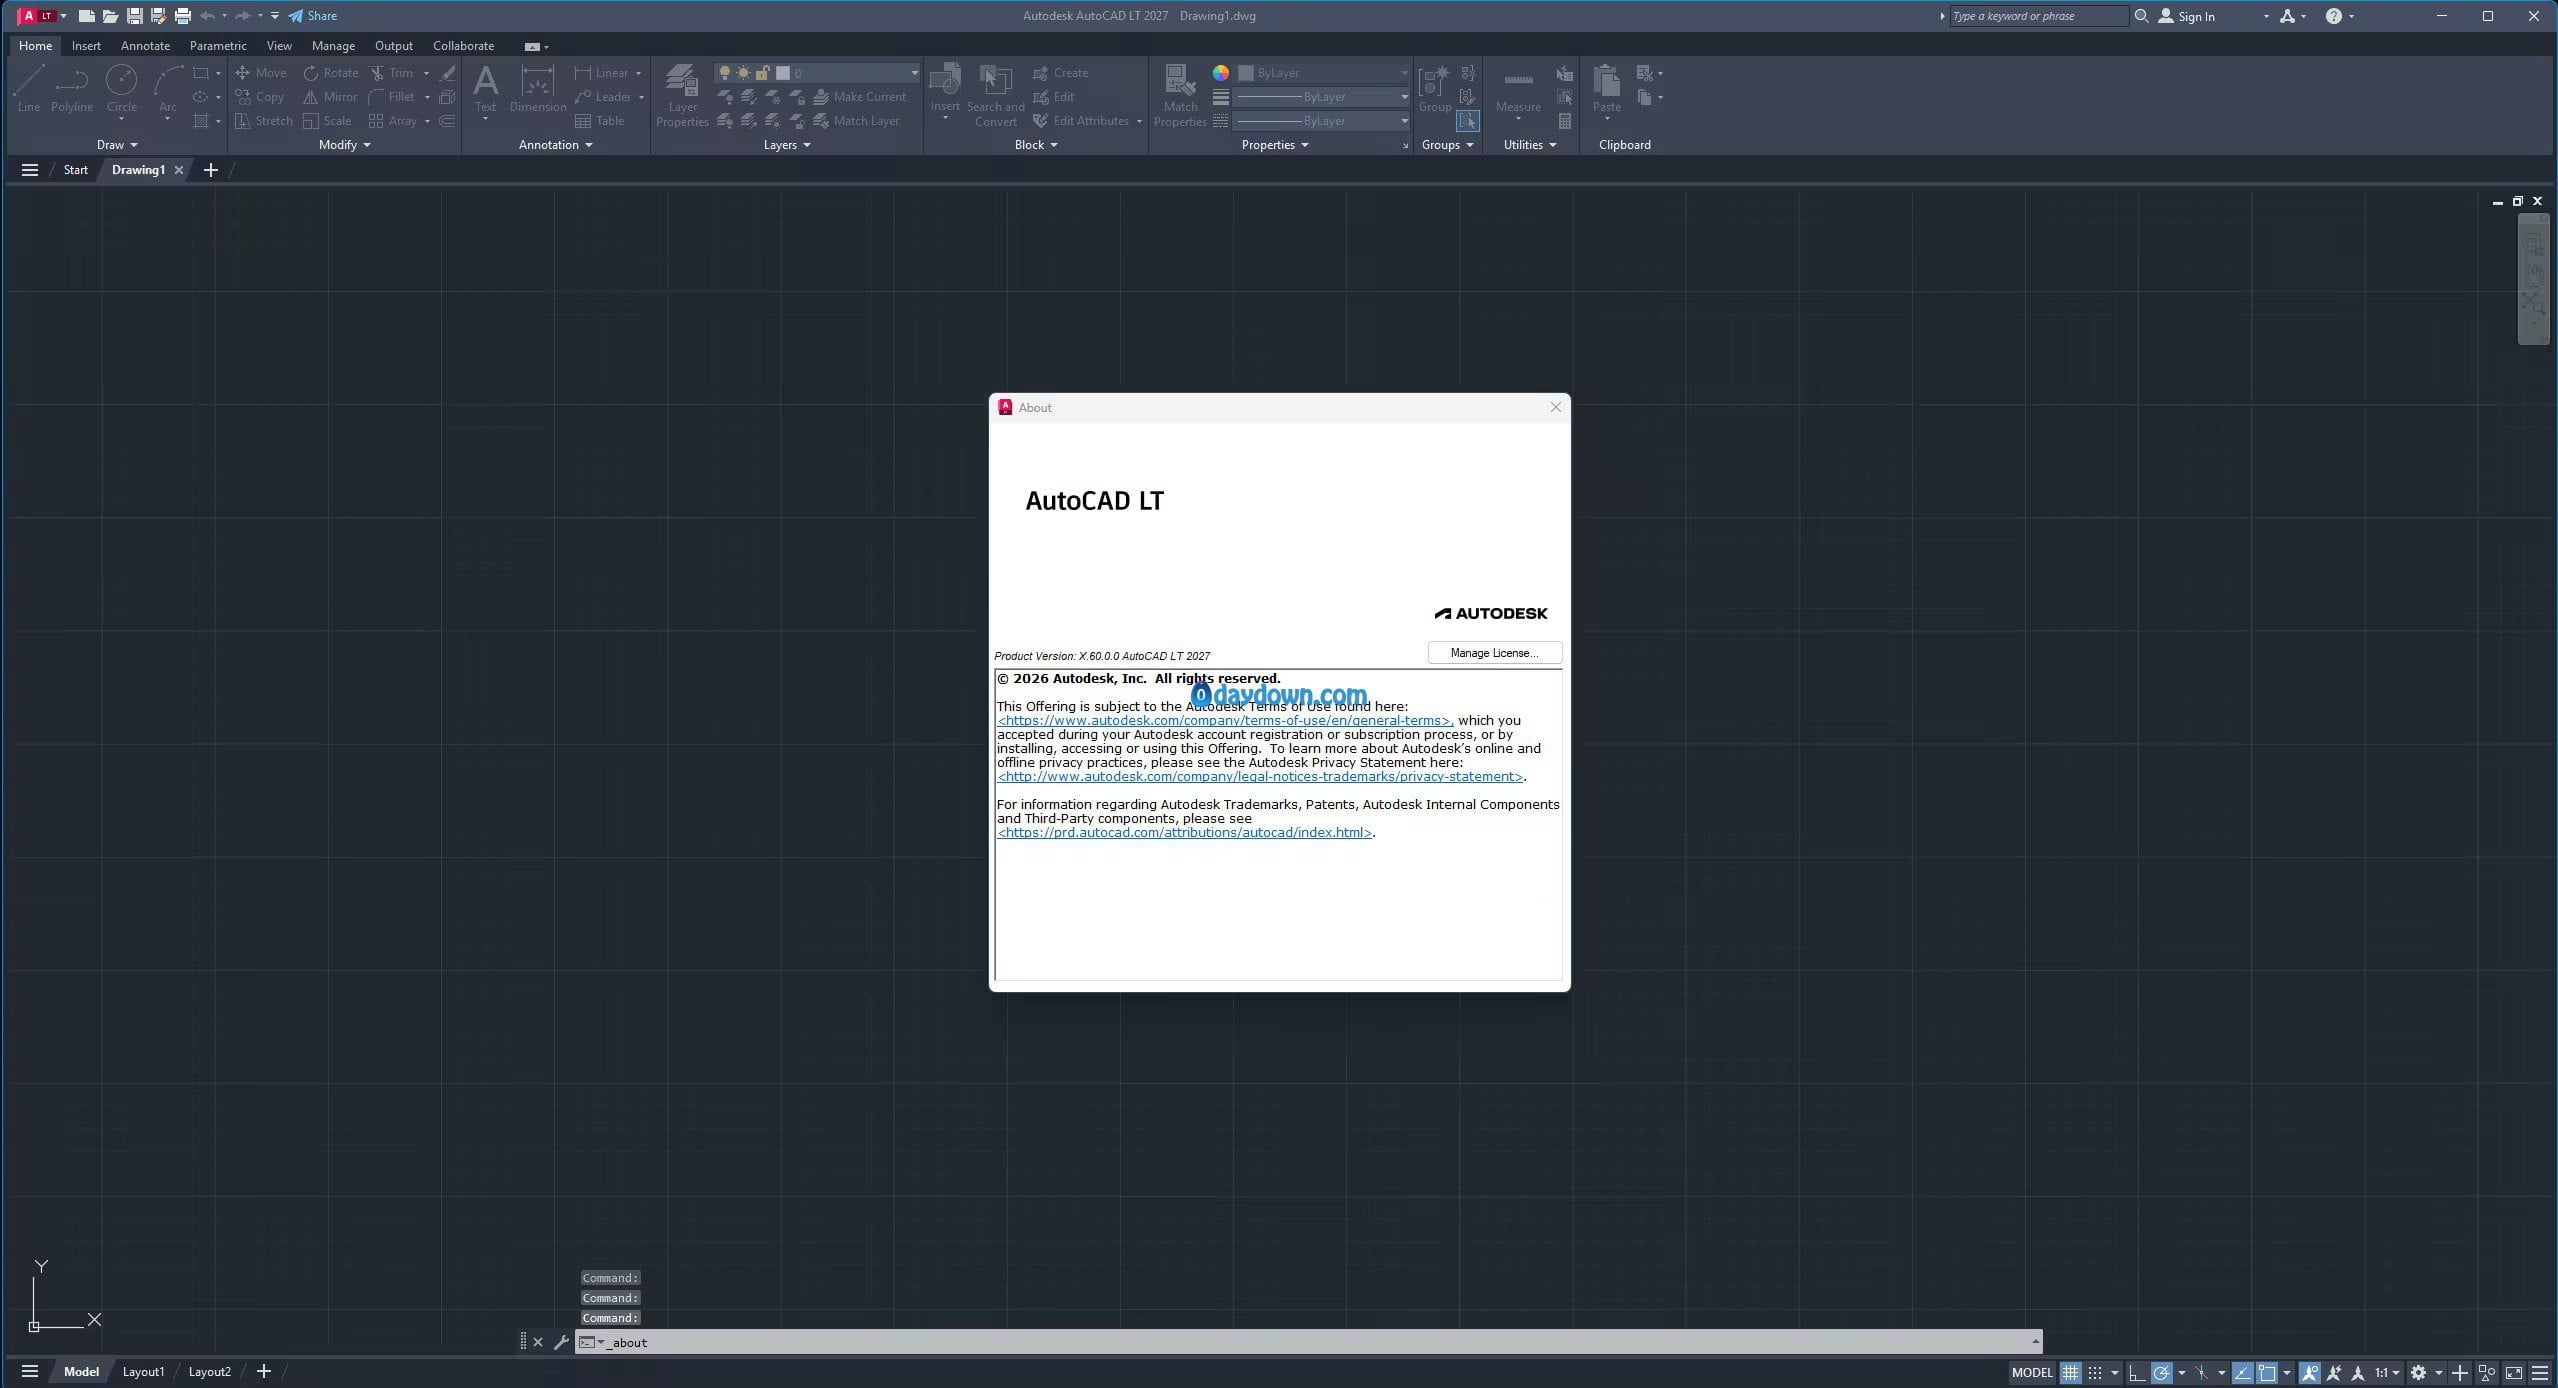
Task: Open annotation scale 1:1 dropdown
Action: coord(2388,1372)
